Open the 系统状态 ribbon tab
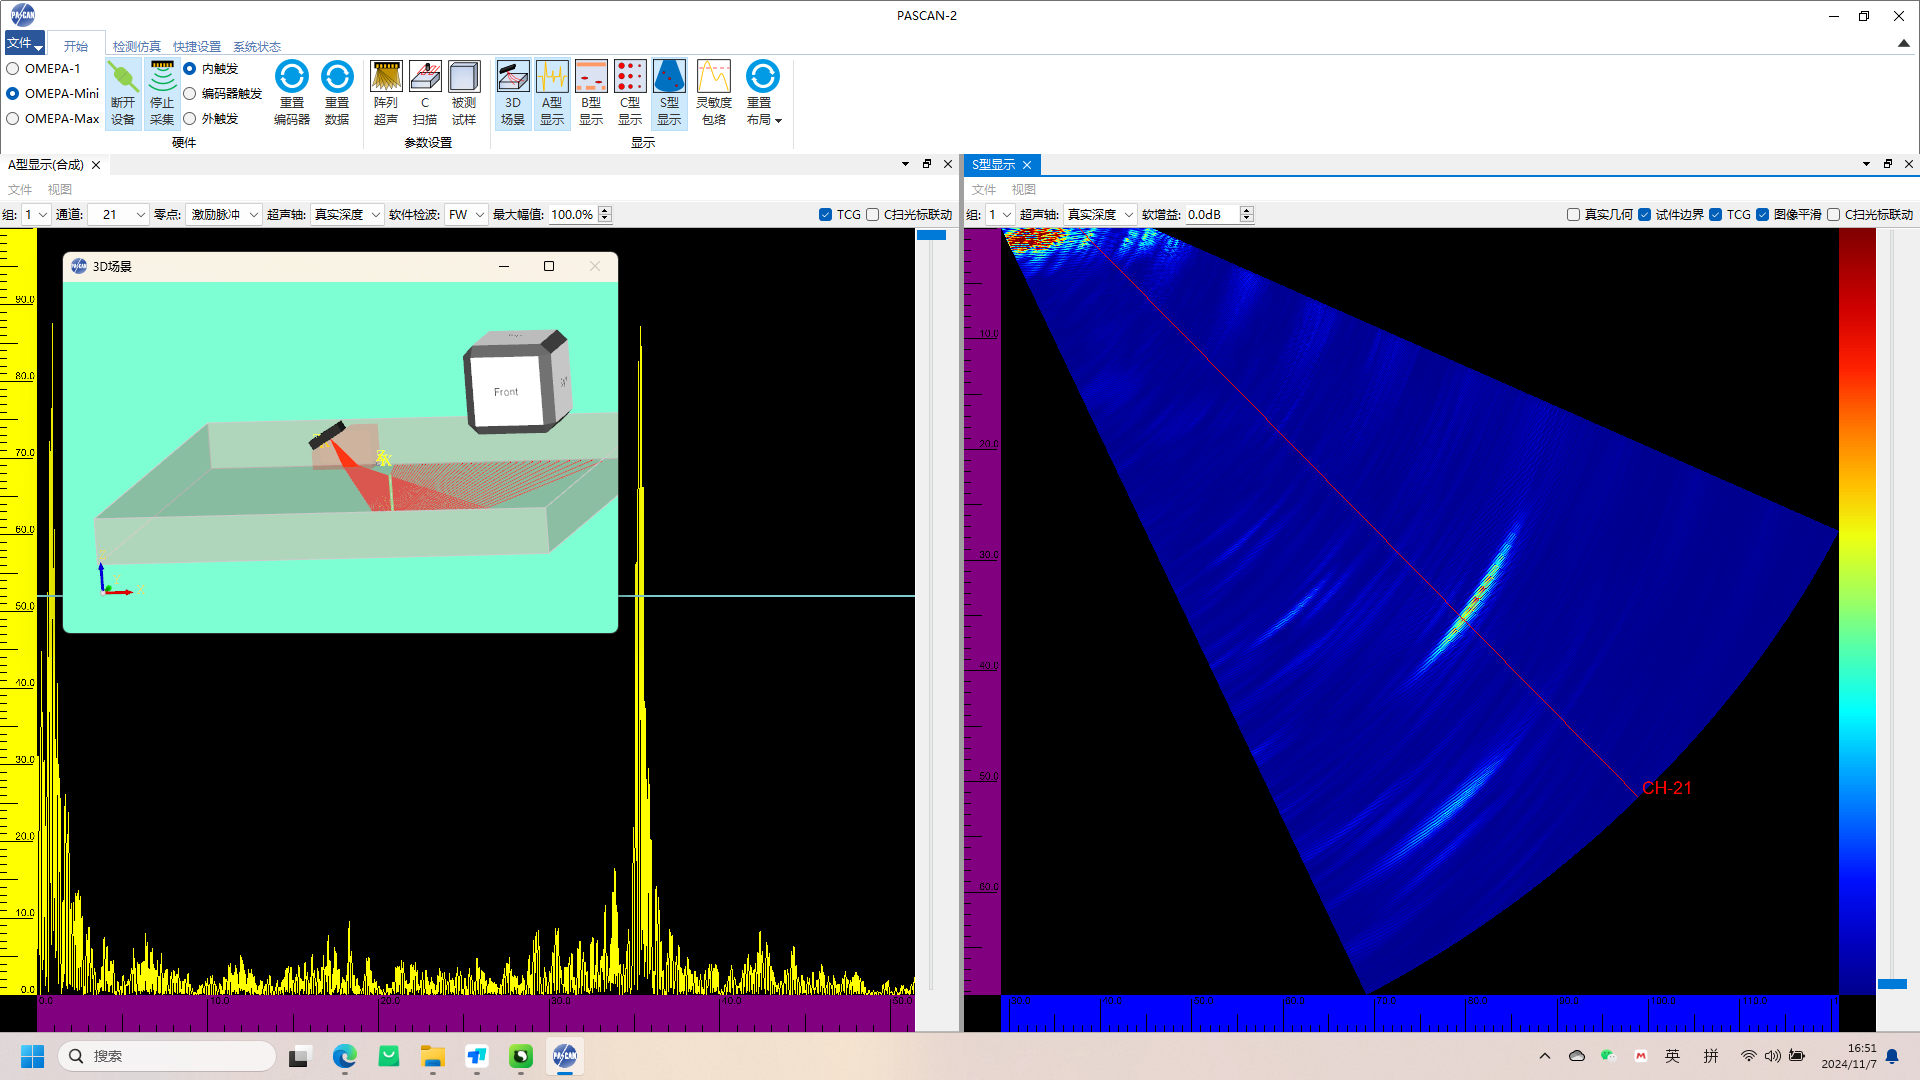Viewport: 1920px width, 1080px height. (x=256, y=46)
